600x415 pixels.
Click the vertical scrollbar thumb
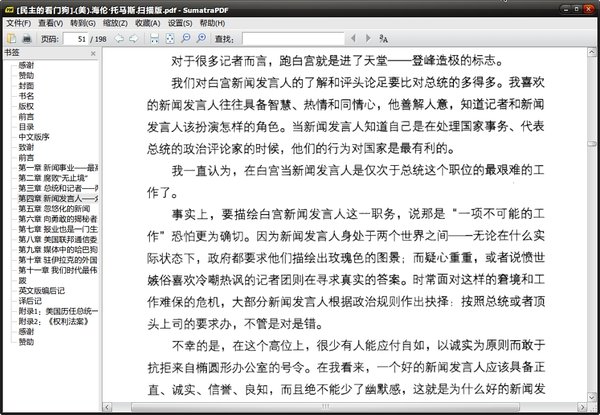tap(592, 144)
